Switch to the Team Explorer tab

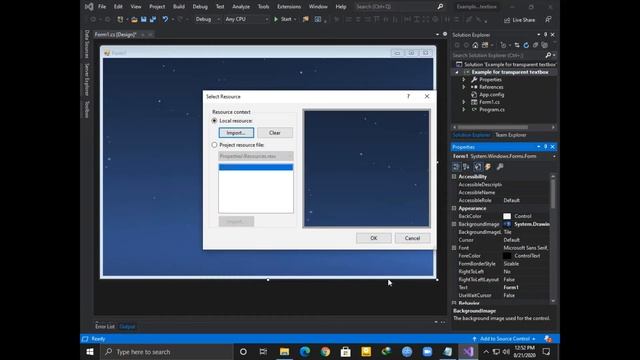(511, 135)
